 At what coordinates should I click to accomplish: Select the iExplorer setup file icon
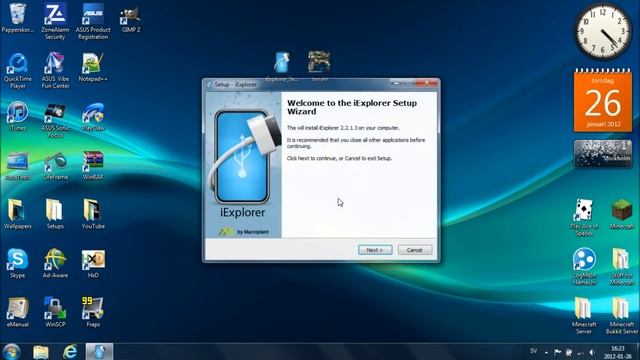coord(282,66)
